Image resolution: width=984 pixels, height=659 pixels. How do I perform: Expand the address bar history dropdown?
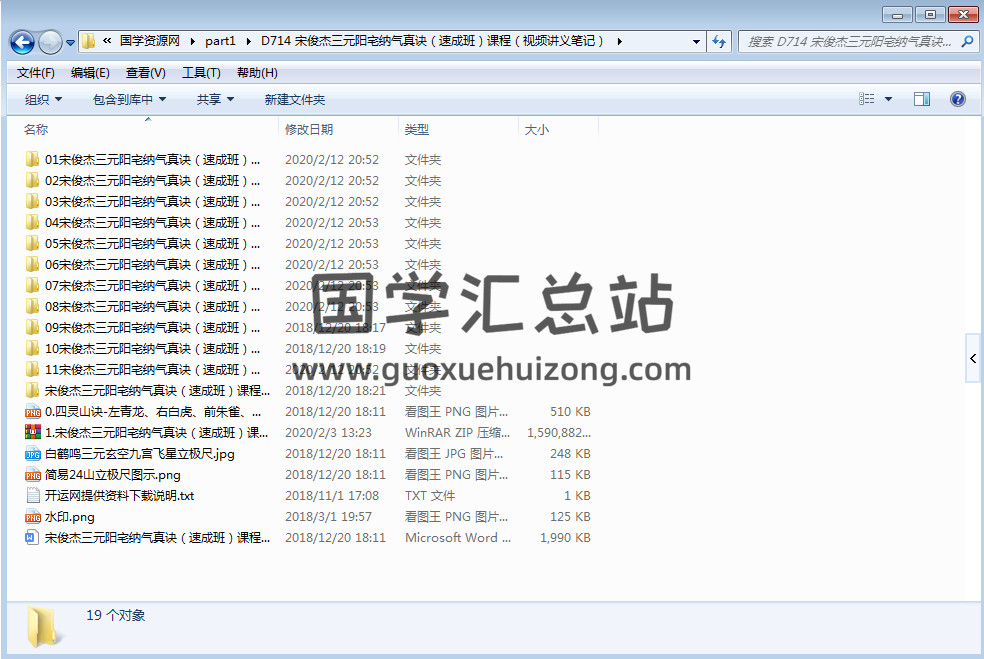[x=696, y=42]
